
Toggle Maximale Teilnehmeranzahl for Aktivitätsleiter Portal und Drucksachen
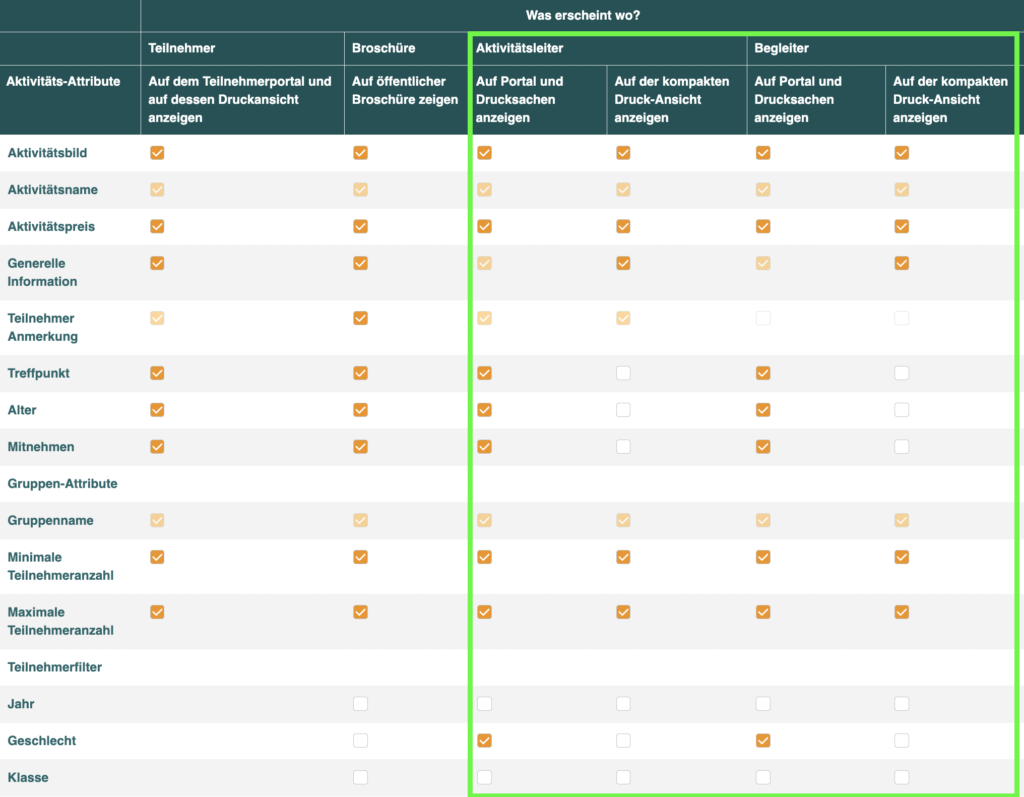(485, 612)
